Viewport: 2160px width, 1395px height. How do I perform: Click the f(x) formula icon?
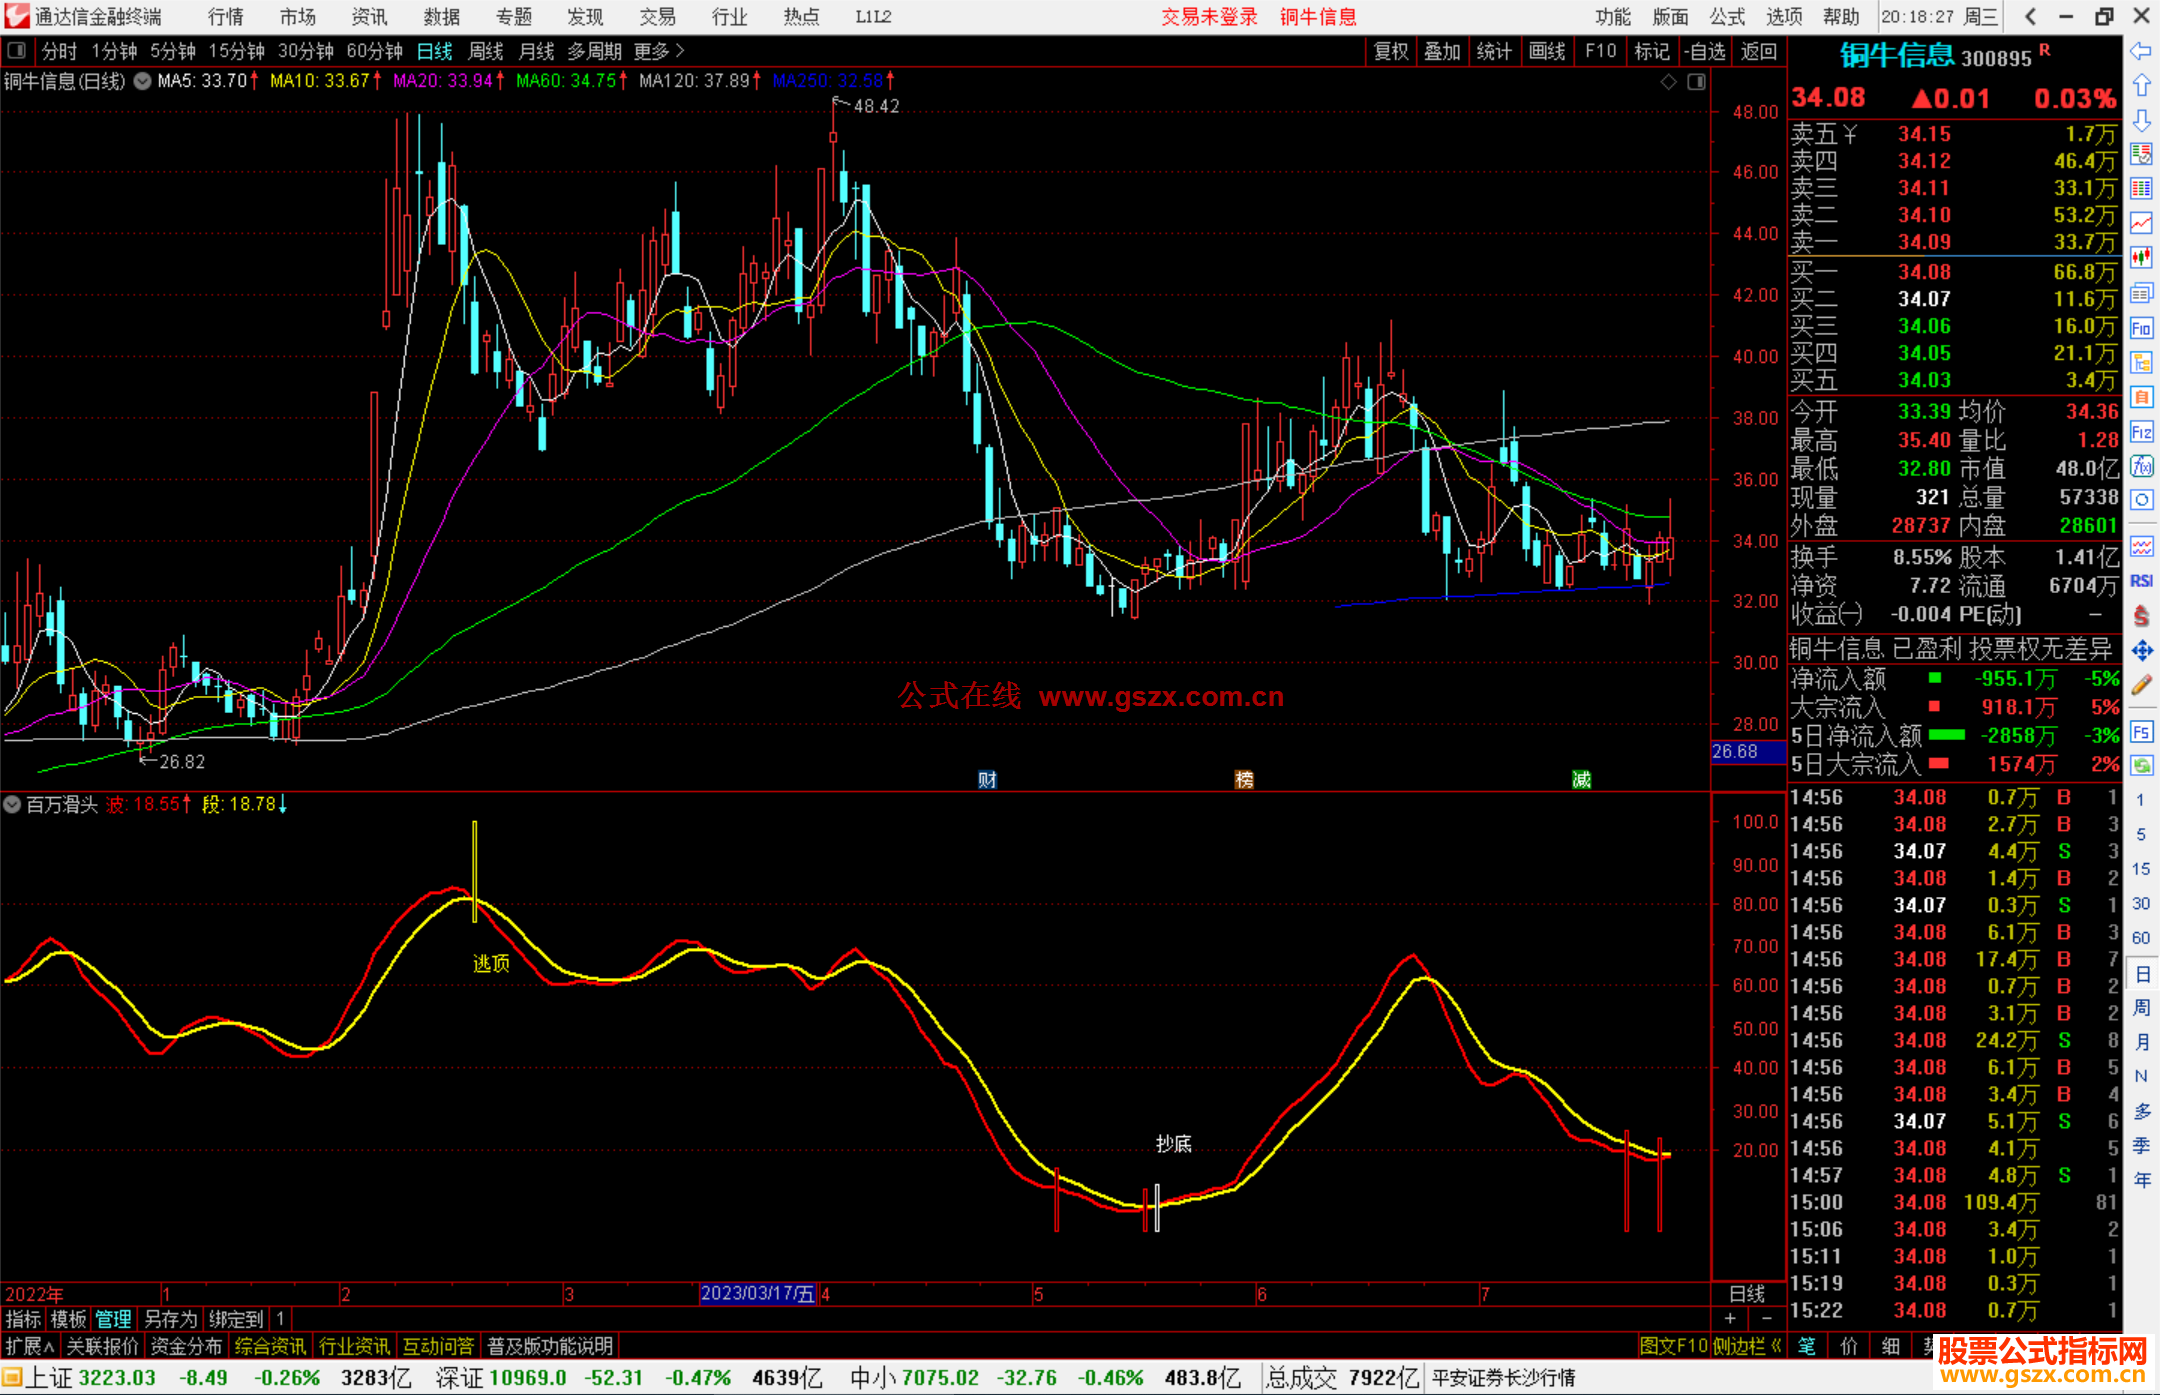[2141, 466]
